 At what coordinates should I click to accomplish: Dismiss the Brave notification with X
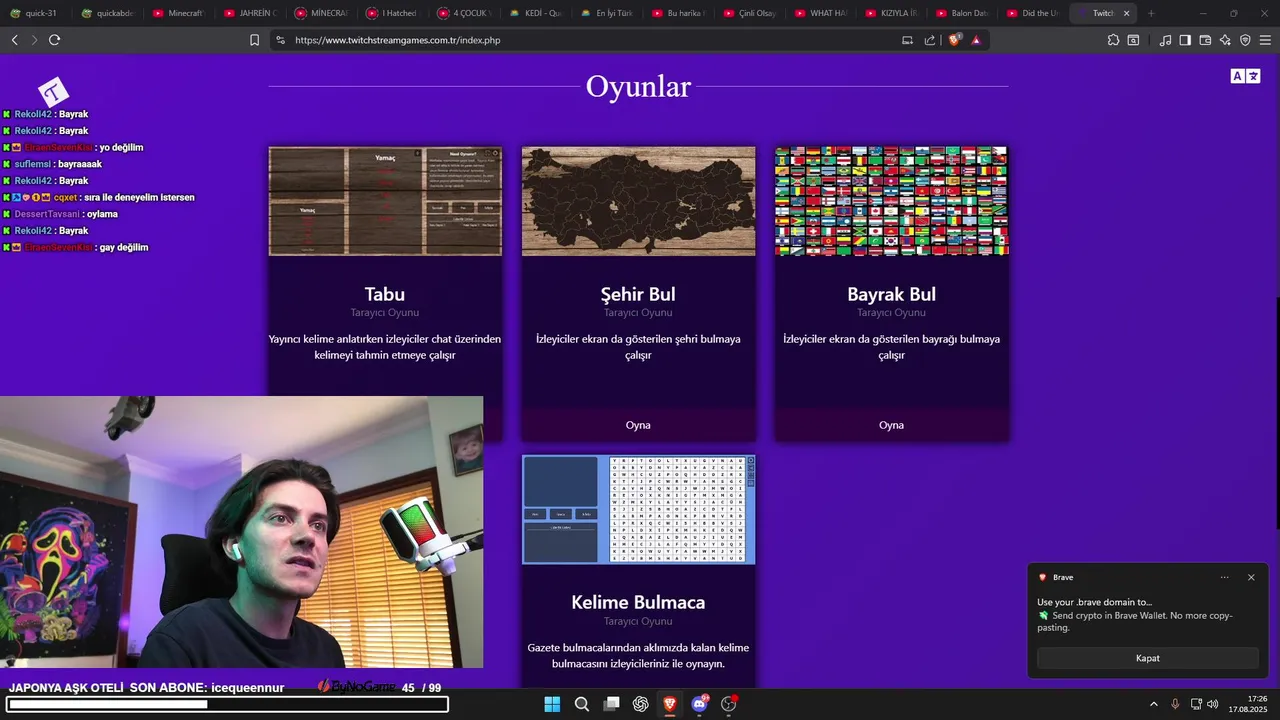(1251, 577)
